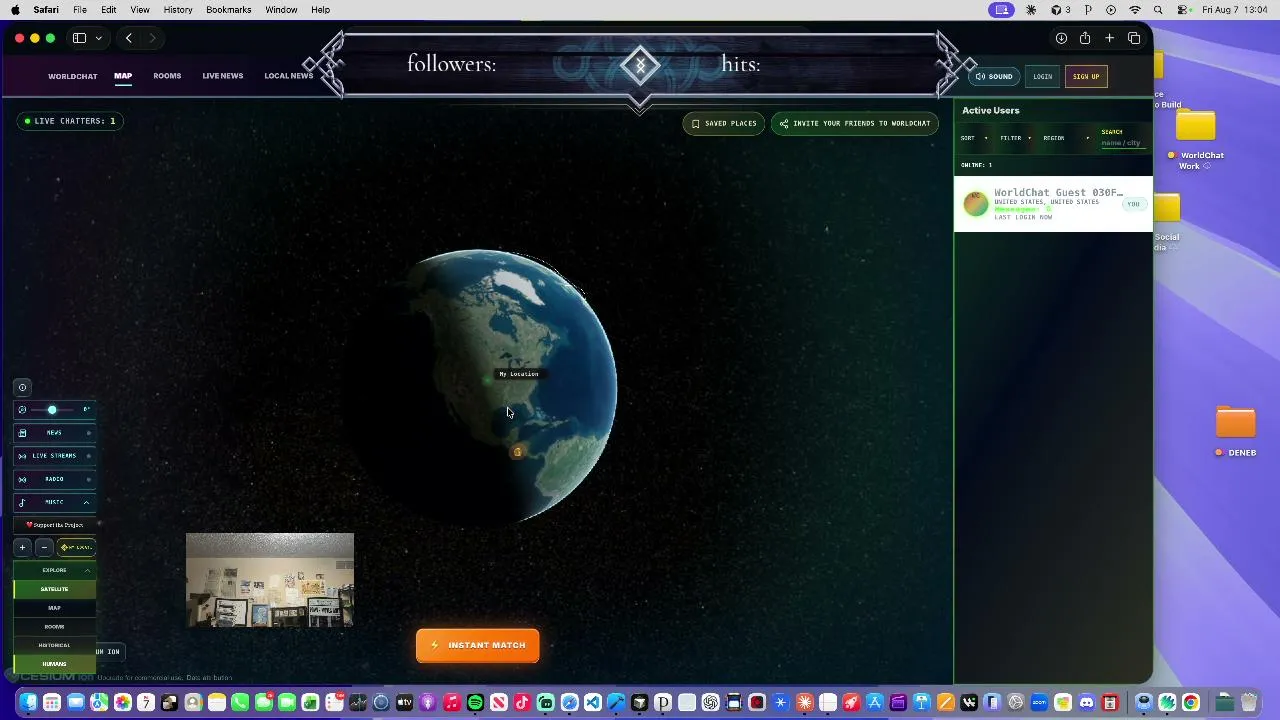Click the Login button
Viewport: 1280px width, 720px height.
(1043, 77)
